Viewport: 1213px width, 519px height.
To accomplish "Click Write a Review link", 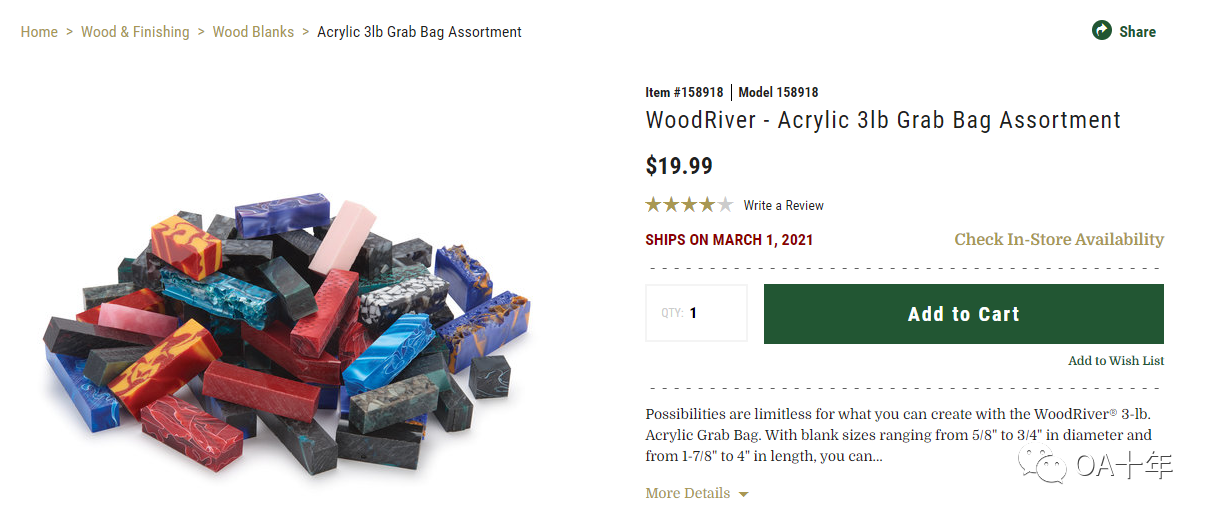I will tap(783, 205).
